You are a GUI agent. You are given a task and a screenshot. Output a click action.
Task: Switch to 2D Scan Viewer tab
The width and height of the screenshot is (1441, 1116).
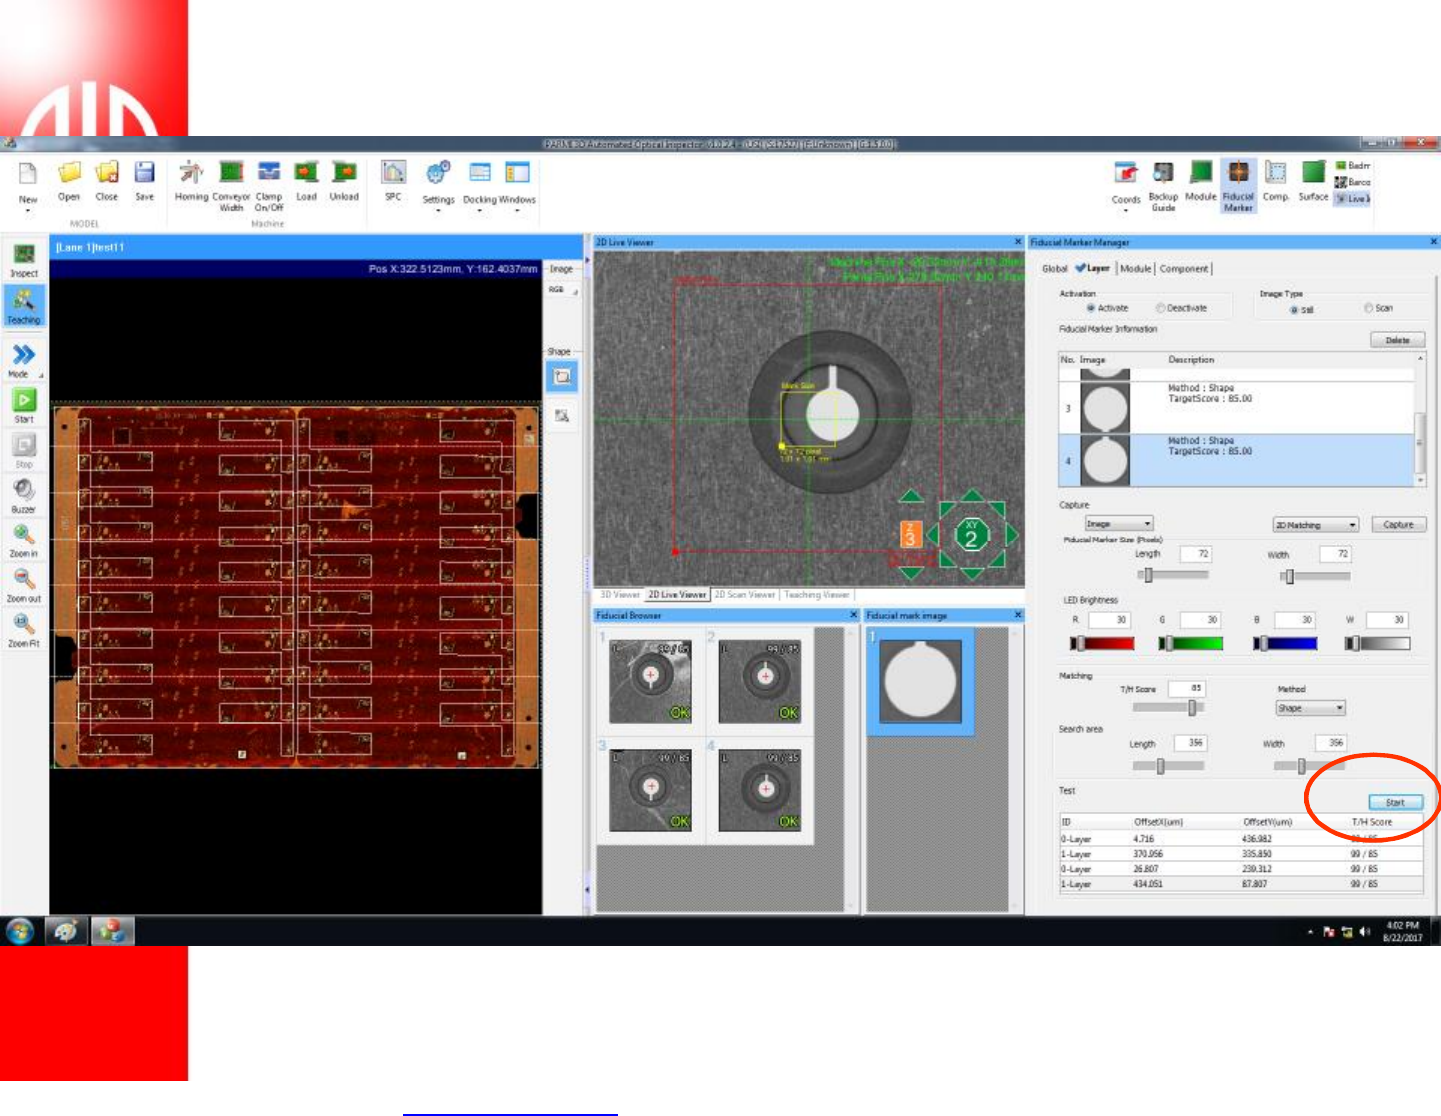point(744,595)
